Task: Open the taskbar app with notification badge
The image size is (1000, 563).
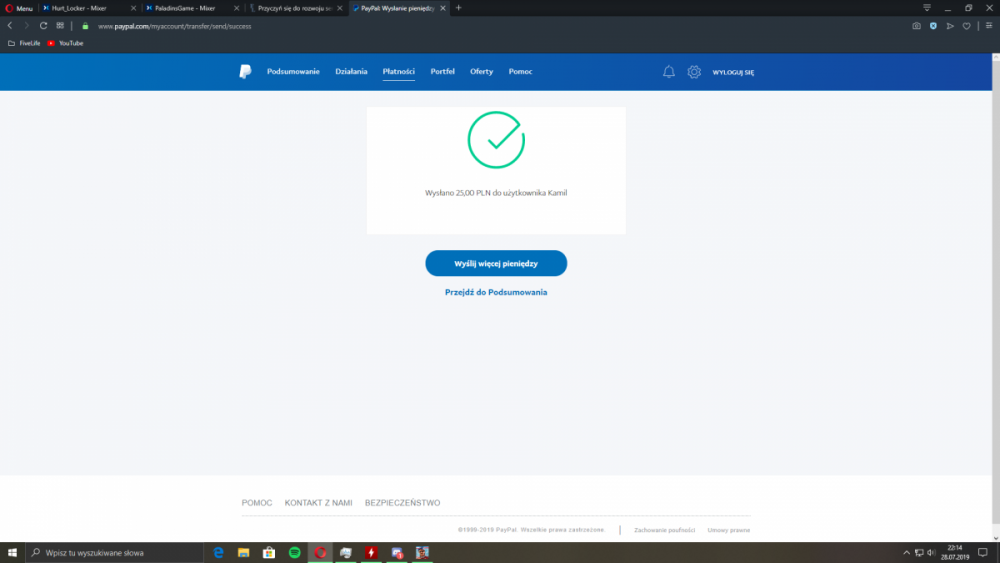Action: tap(397, 553)
